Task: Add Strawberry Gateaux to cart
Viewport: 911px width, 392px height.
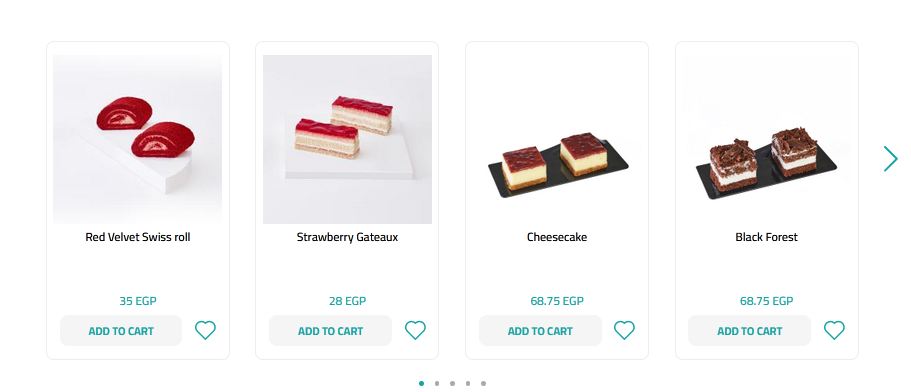Action: click(x=331, y=331)
